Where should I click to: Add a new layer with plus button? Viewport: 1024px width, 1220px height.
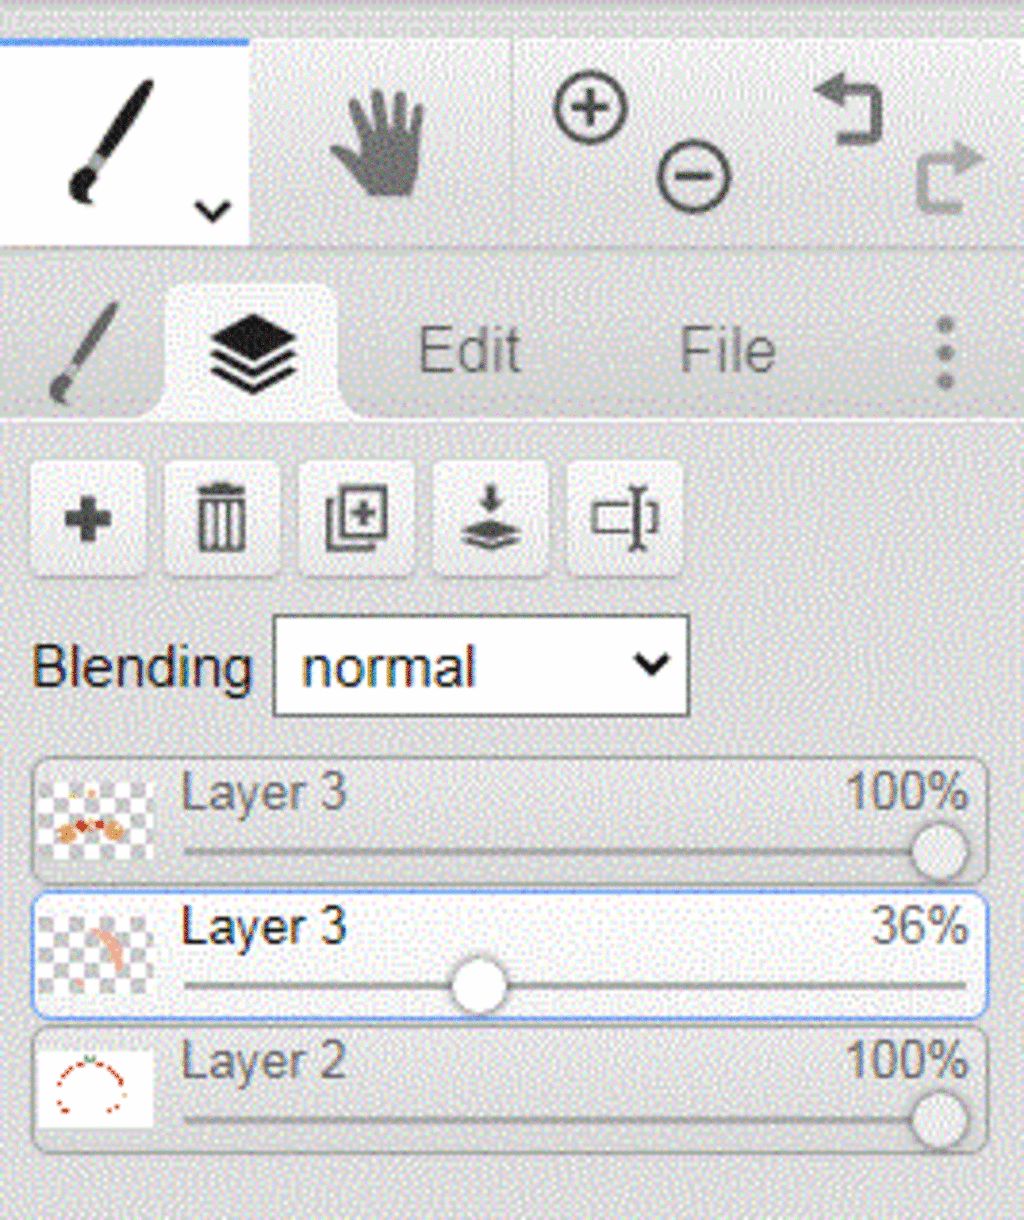coord(88,519)
